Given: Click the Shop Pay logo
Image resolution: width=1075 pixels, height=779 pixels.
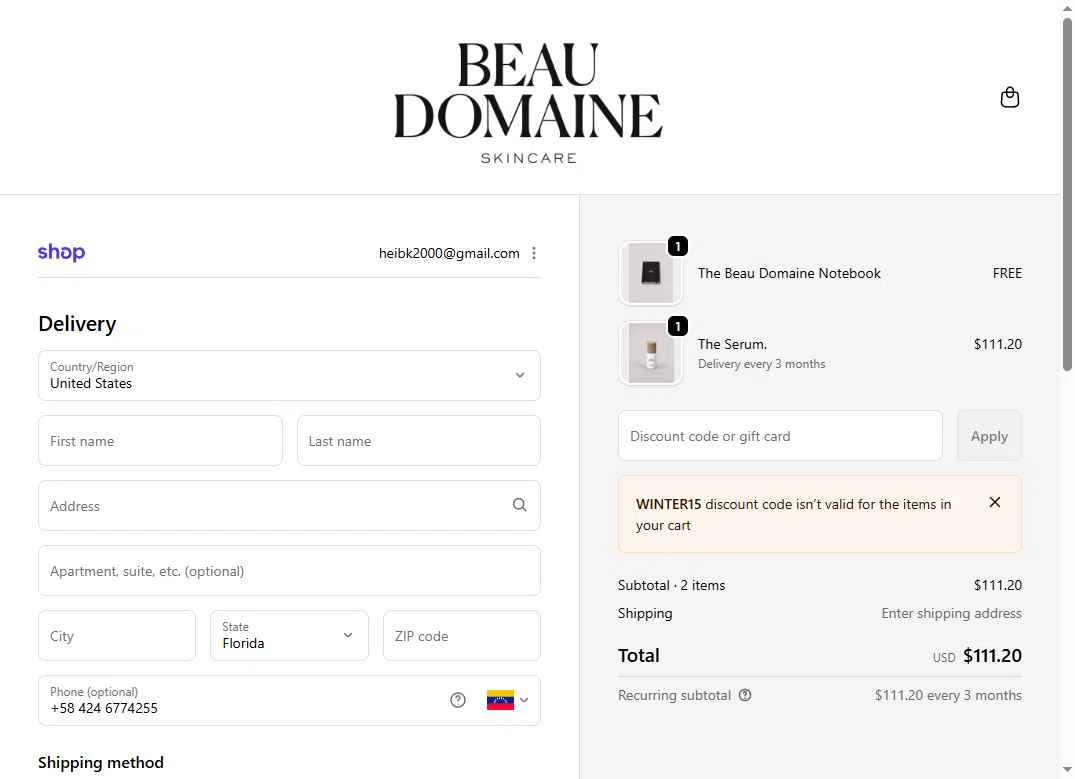Looking at the screenshot, I should (62, 252).
